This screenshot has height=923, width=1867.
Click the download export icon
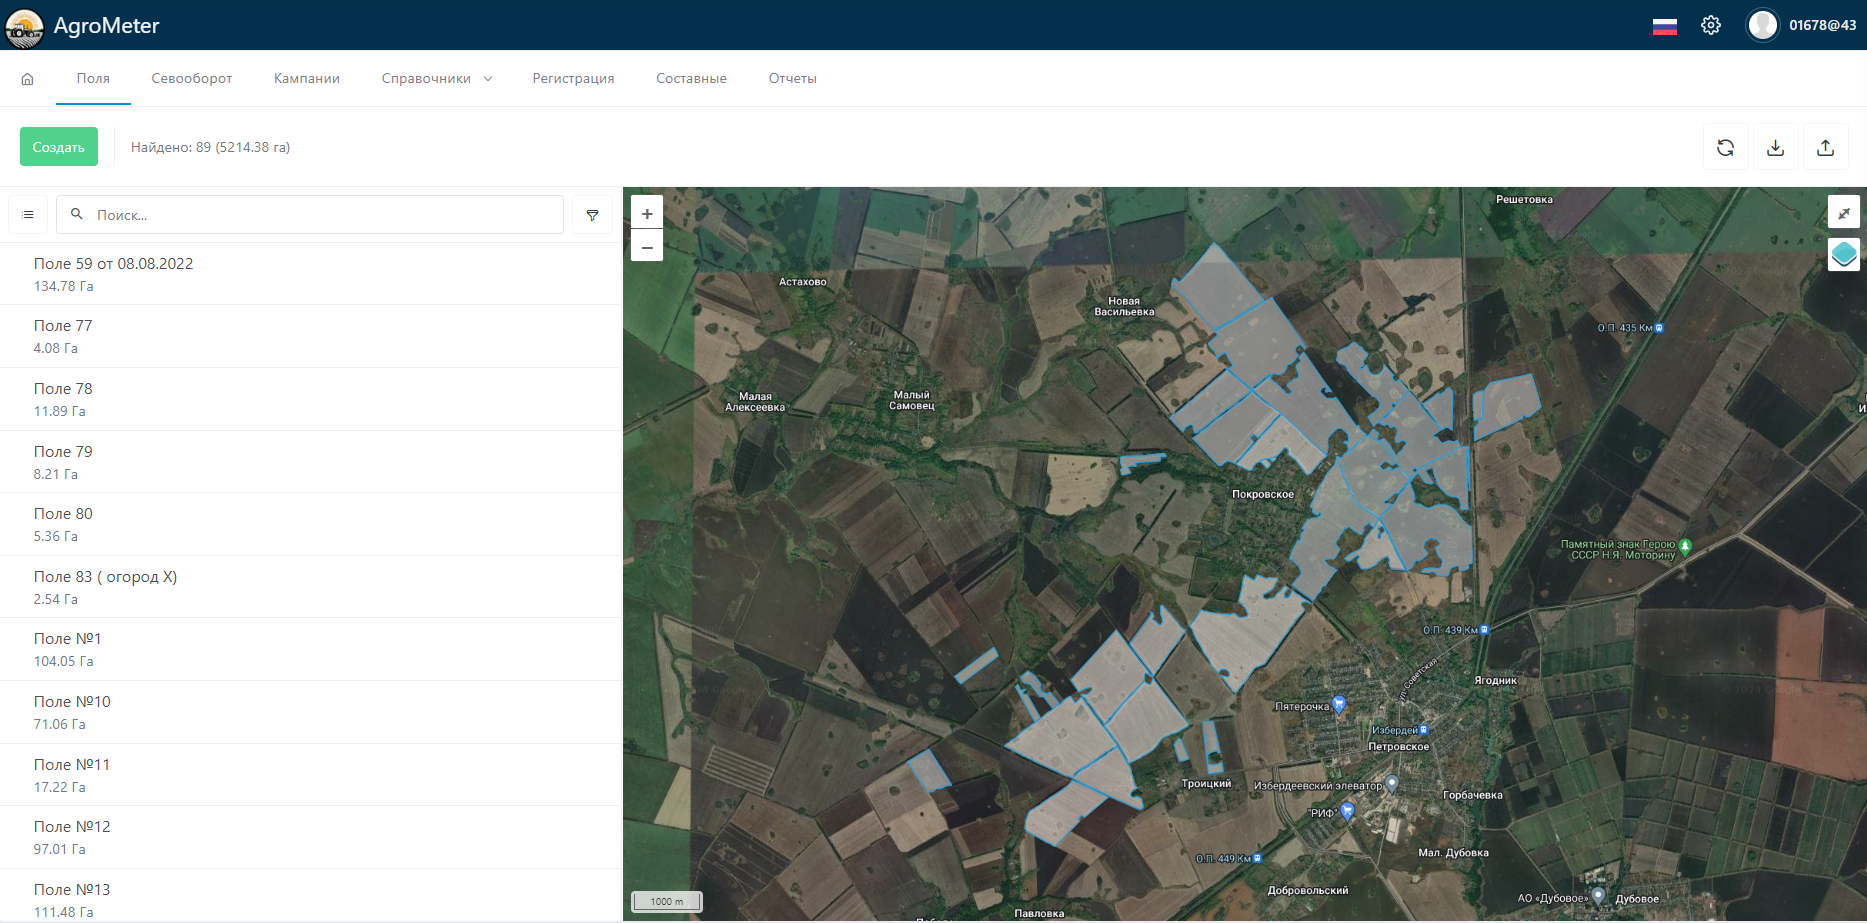pyautogui.click(x=1775, y=148)
